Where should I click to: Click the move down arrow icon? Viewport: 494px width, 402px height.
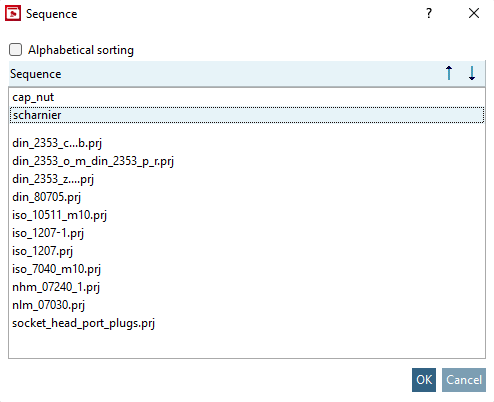pyautogui.click(x=472, y=73)
